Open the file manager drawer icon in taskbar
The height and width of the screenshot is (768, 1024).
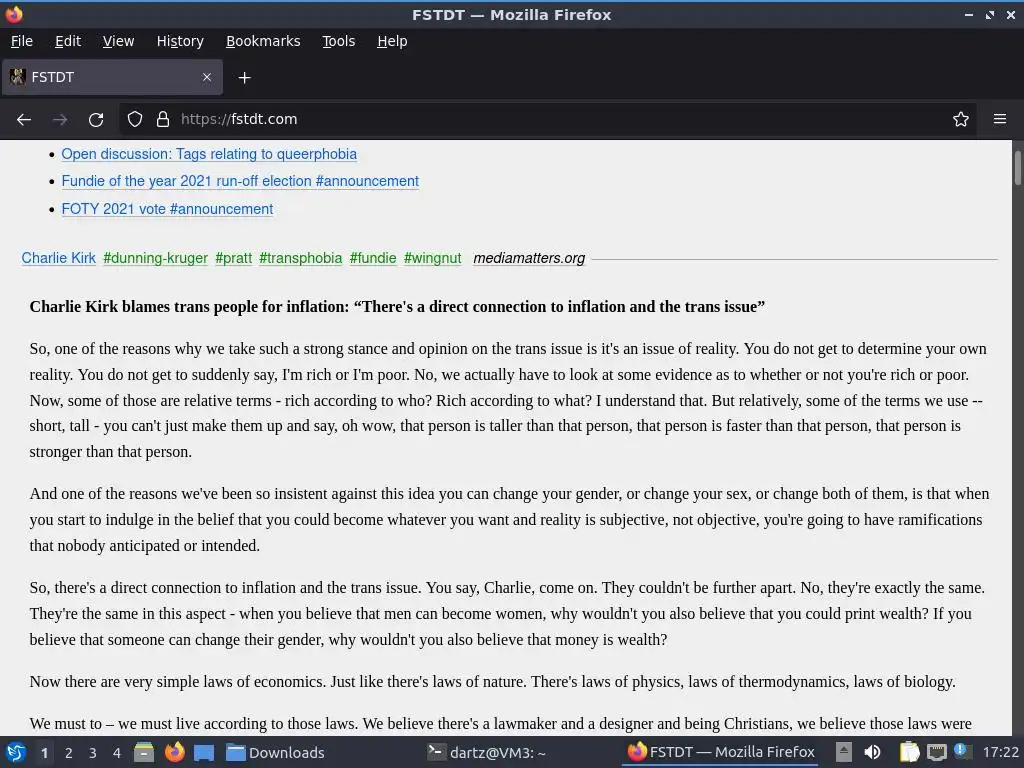pos(144,752)
